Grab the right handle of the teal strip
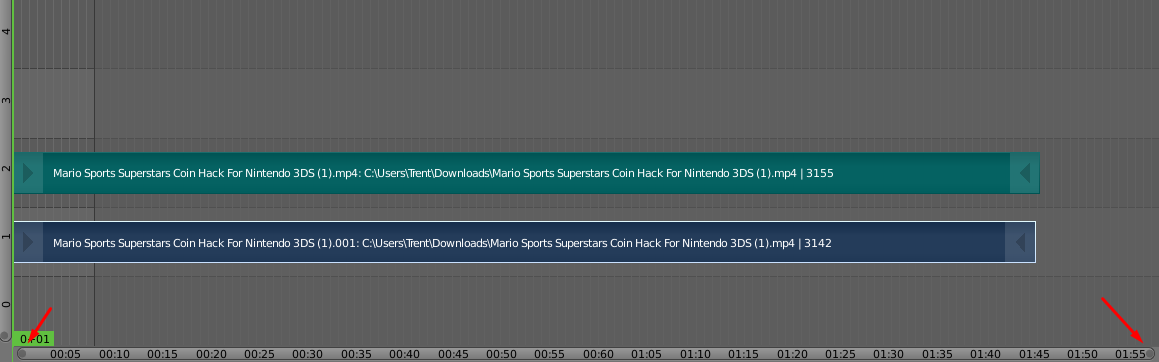 pos(1024,174)
